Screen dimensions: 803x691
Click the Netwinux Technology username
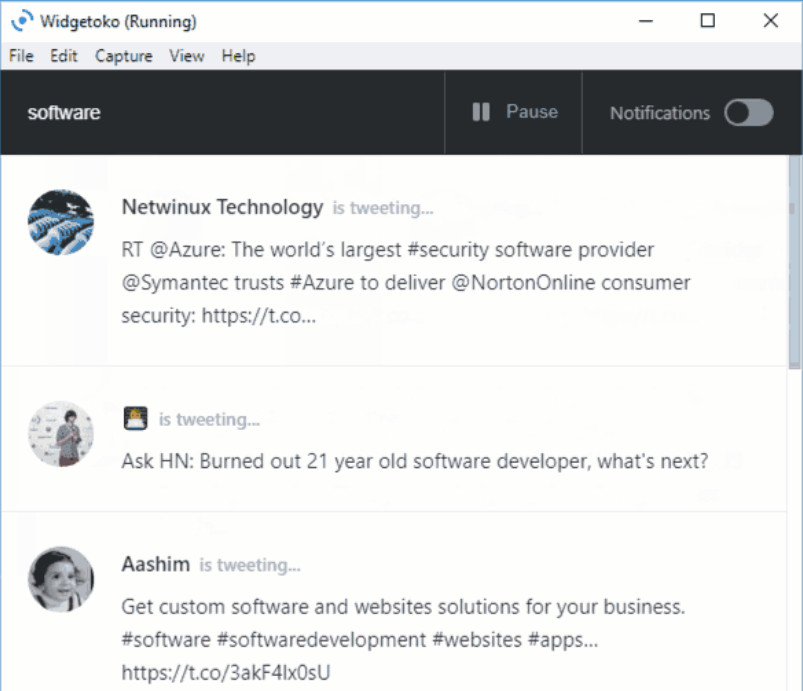(222, 207)
